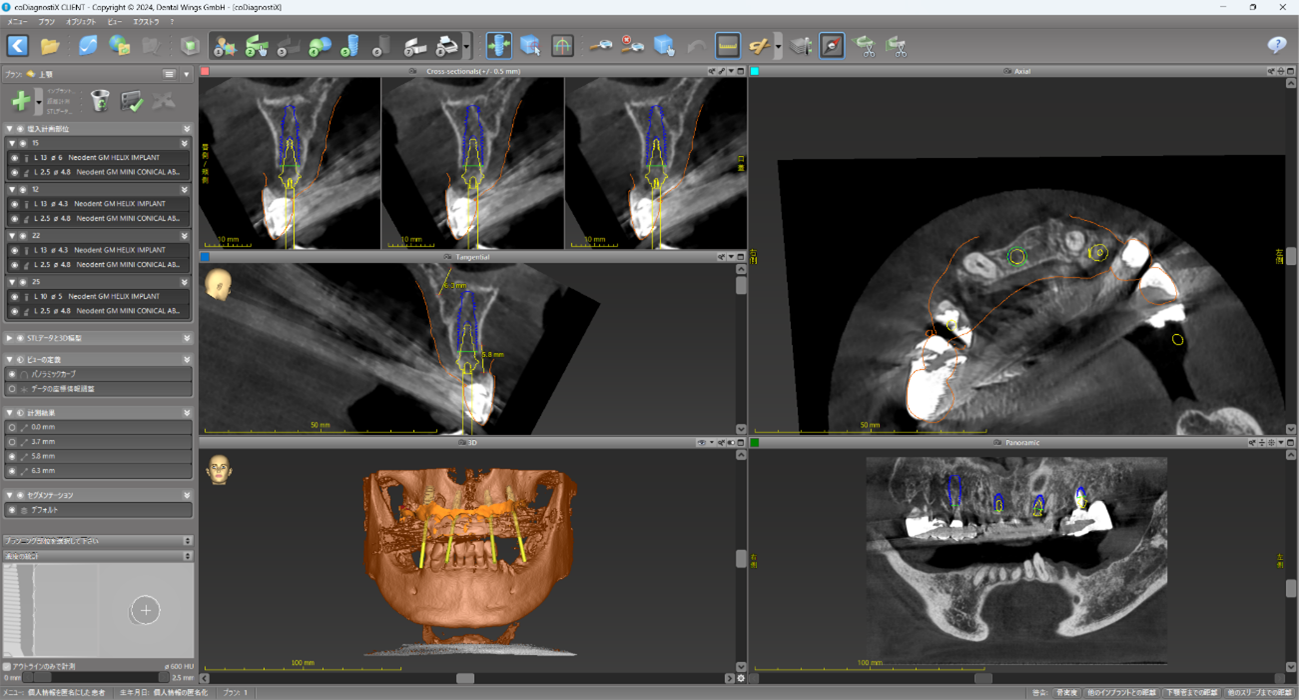Click the blue back arrow button
The image size is (1299, 700).
point(18,46)
